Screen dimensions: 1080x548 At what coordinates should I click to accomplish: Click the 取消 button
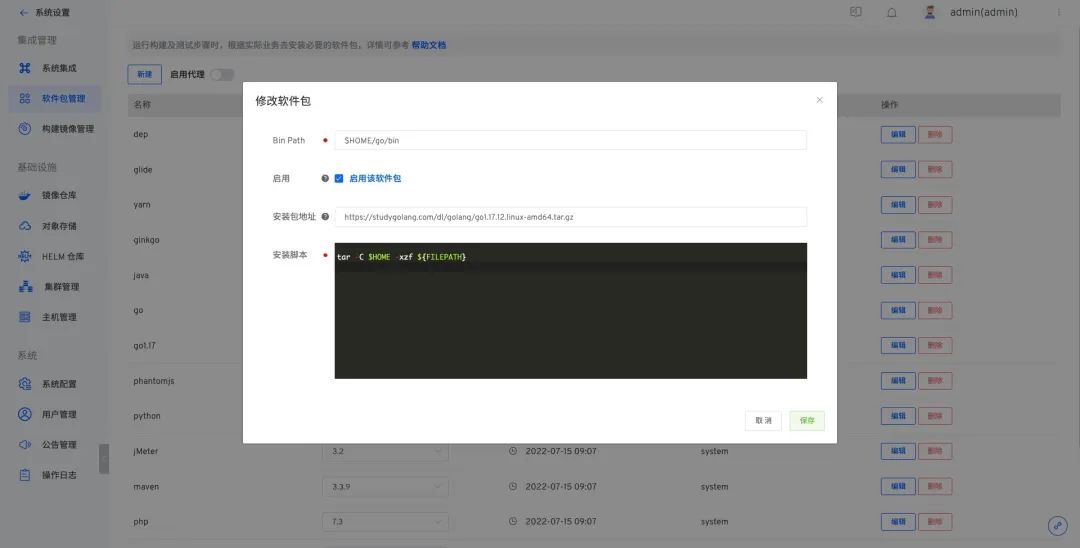763,421
